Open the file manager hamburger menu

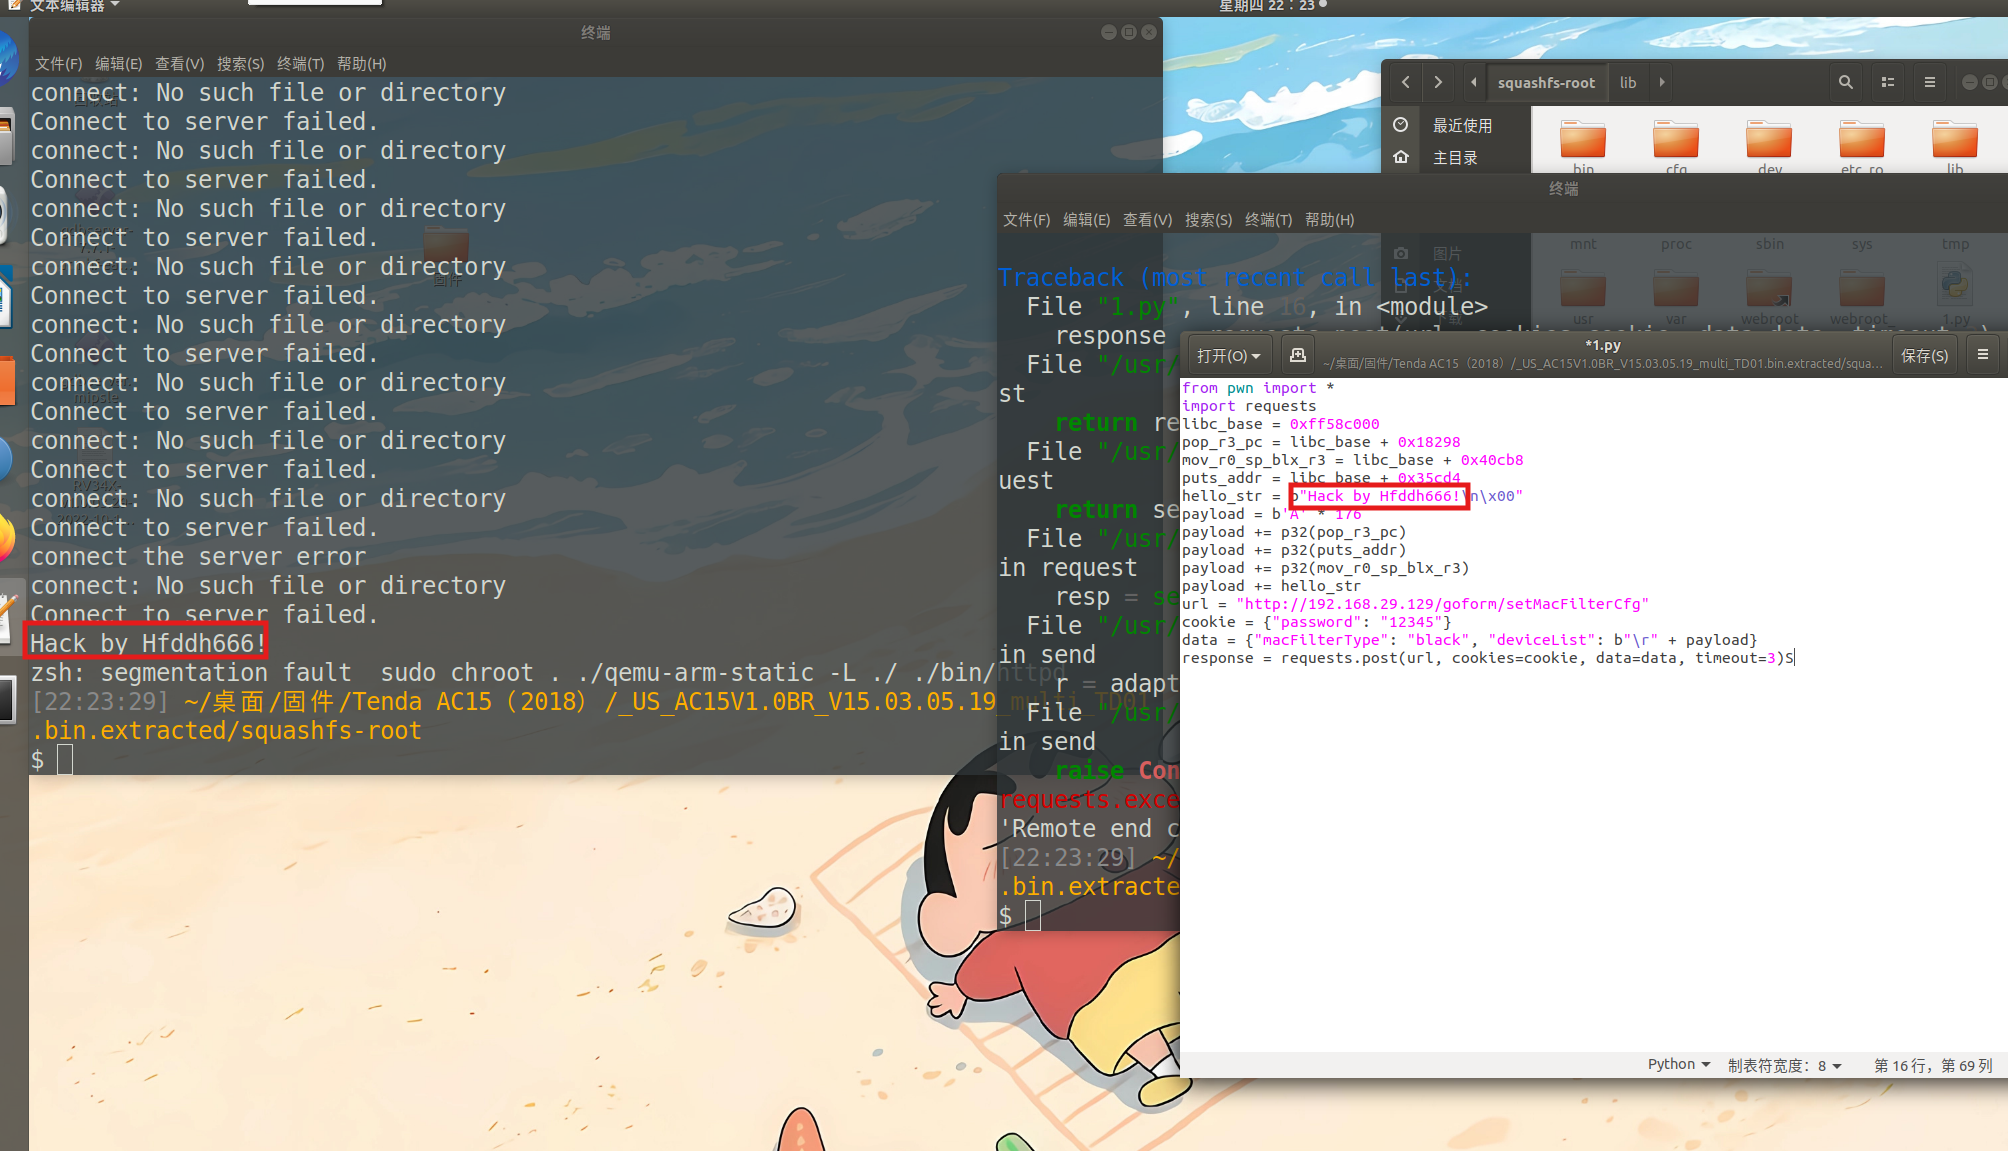(1930, 82)
